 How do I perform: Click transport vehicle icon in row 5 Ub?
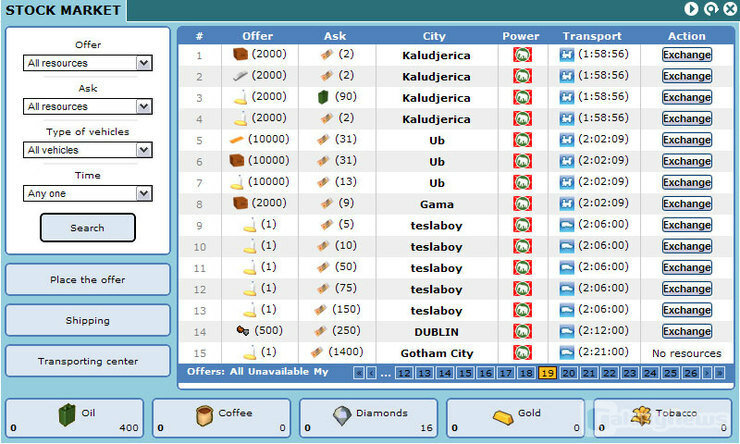pyautogui.click(x=566, y=140)
